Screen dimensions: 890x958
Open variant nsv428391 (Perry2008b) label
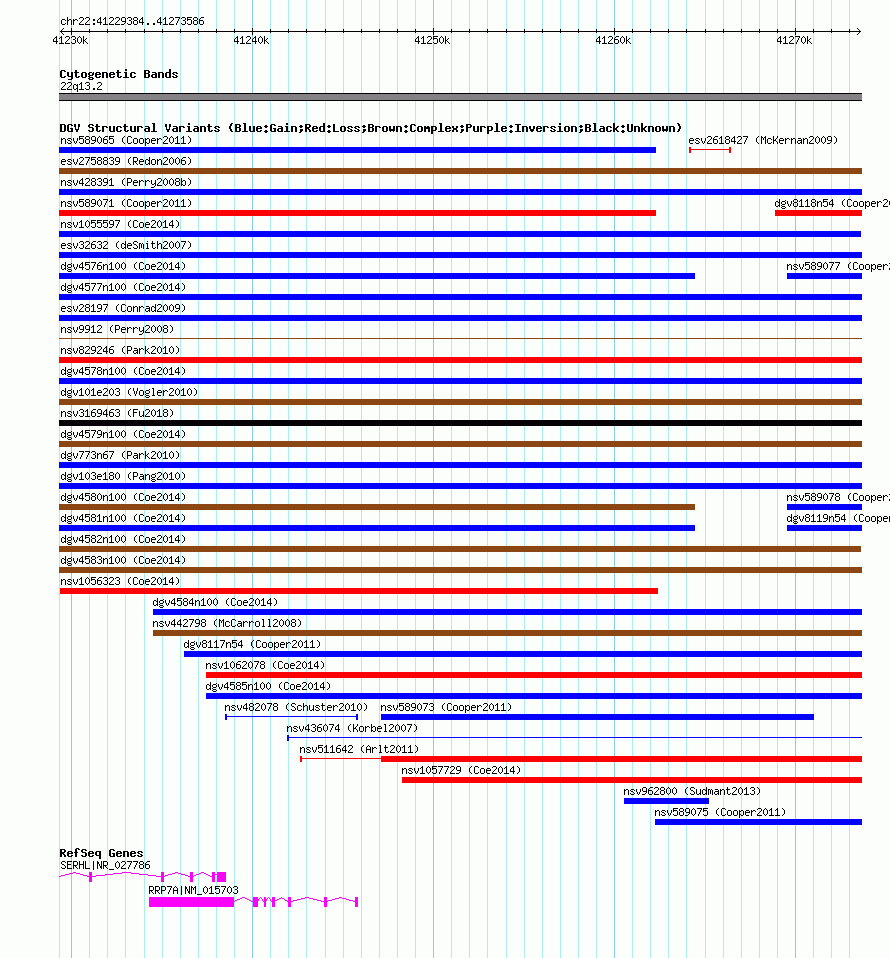click(x=126, y=182)
